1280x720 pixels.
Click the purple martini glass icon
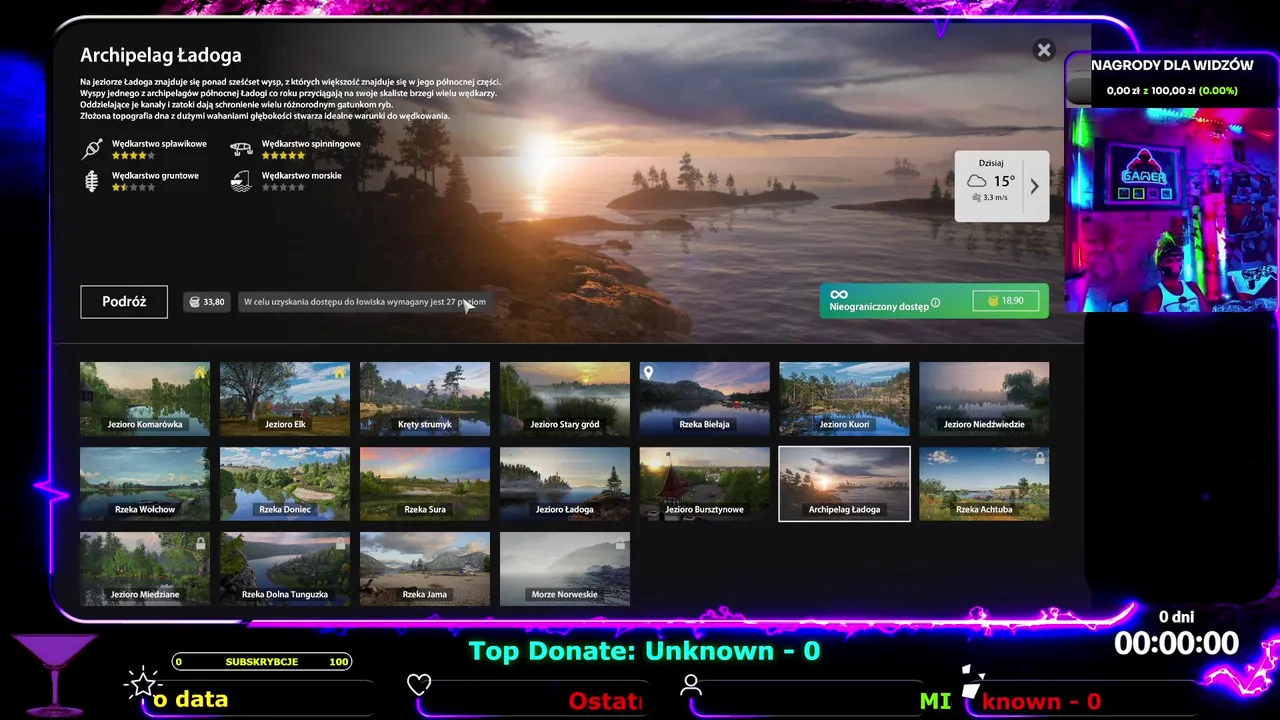pos(53,674)
